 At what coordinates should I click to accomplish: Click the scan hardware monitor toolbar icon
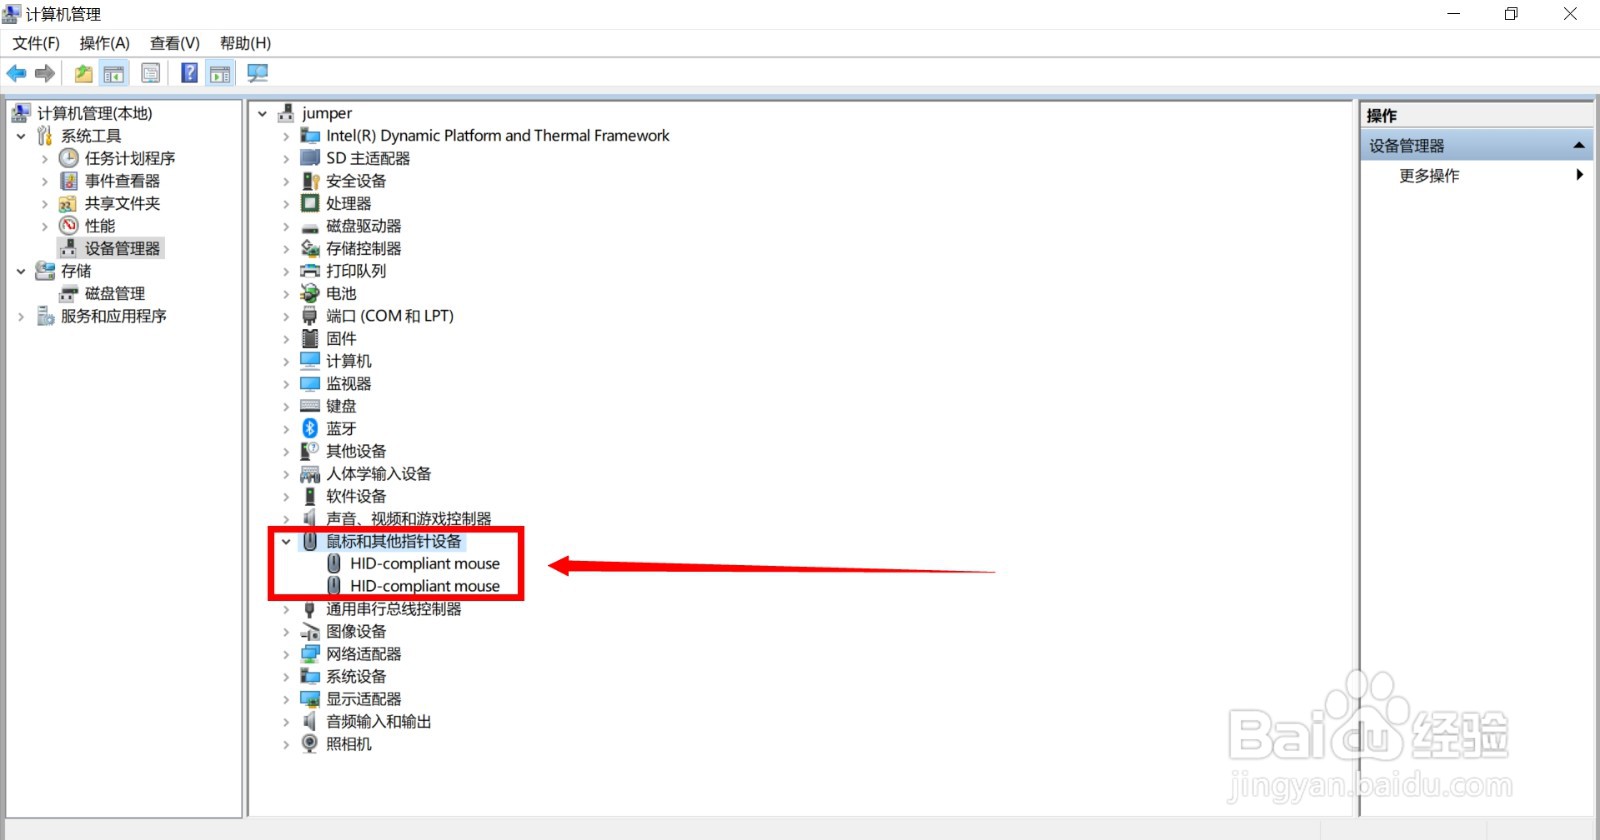coord(257,73)
